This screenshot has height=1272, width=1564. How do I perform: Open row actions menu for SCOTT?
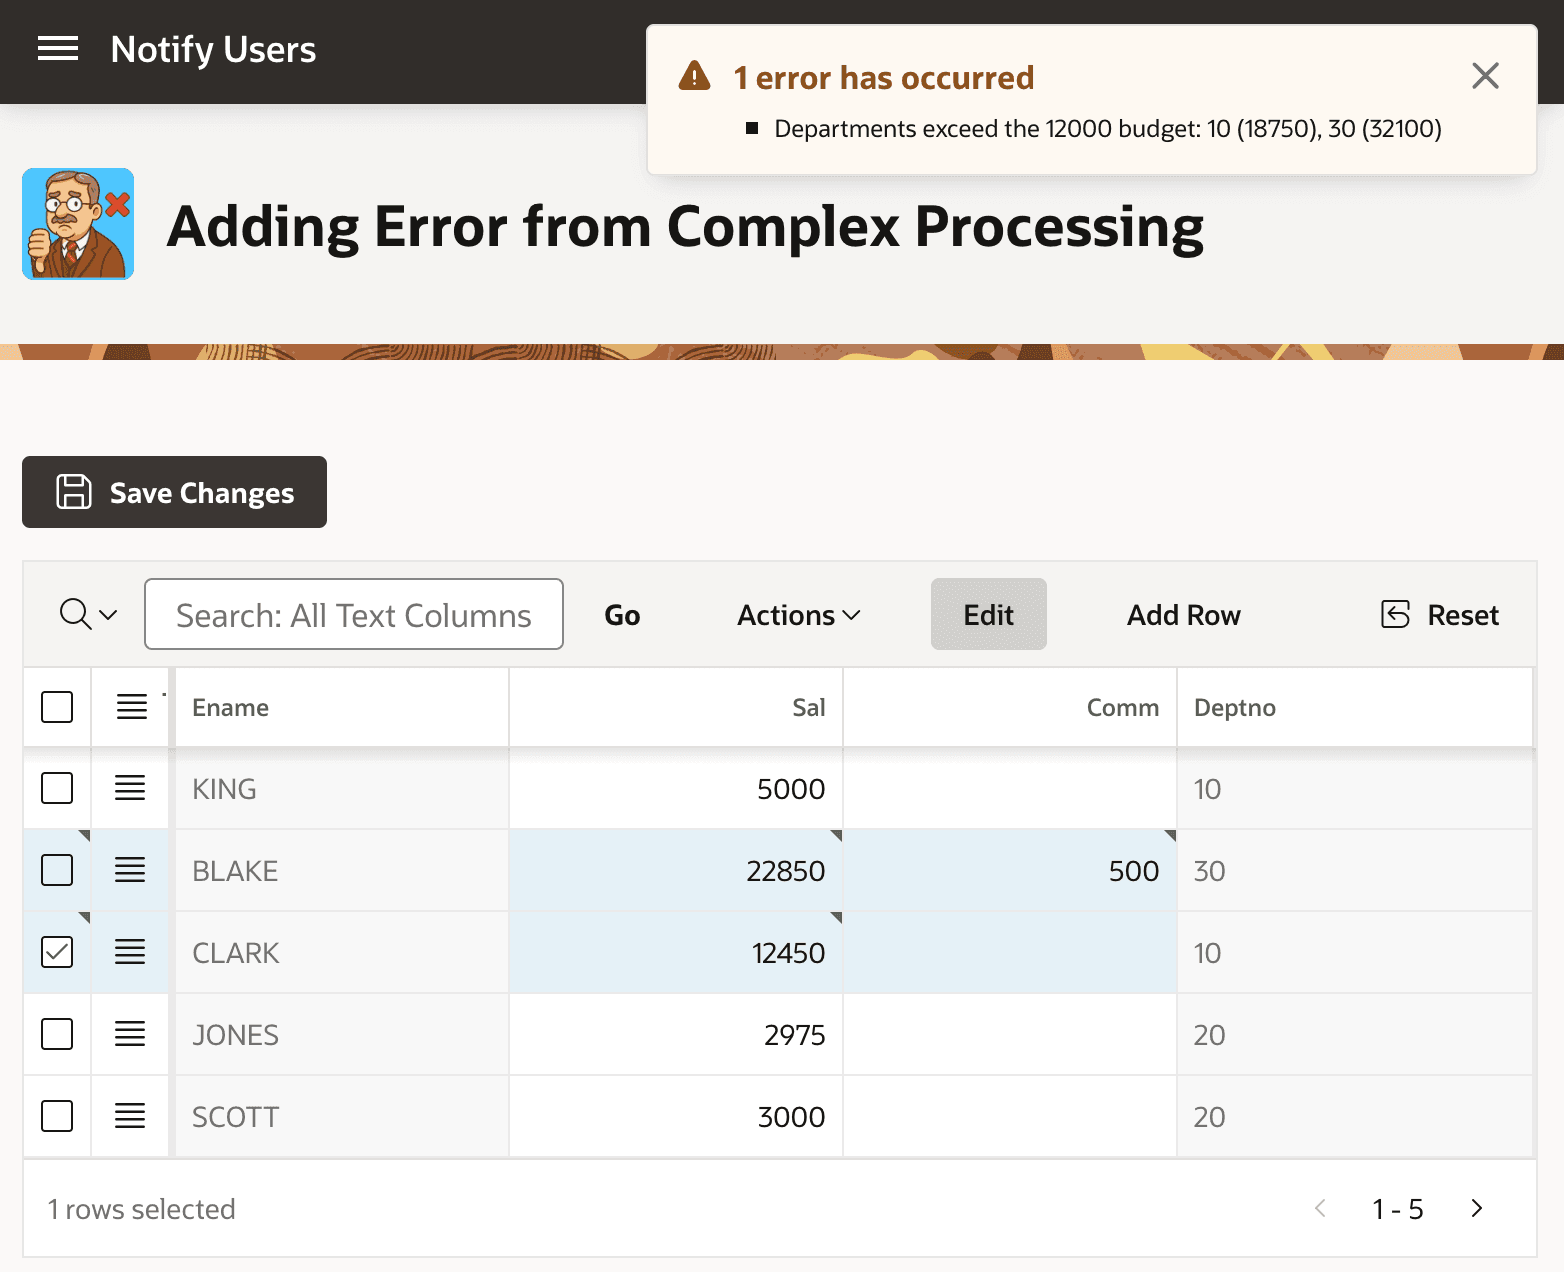(x=130, y=1117)
